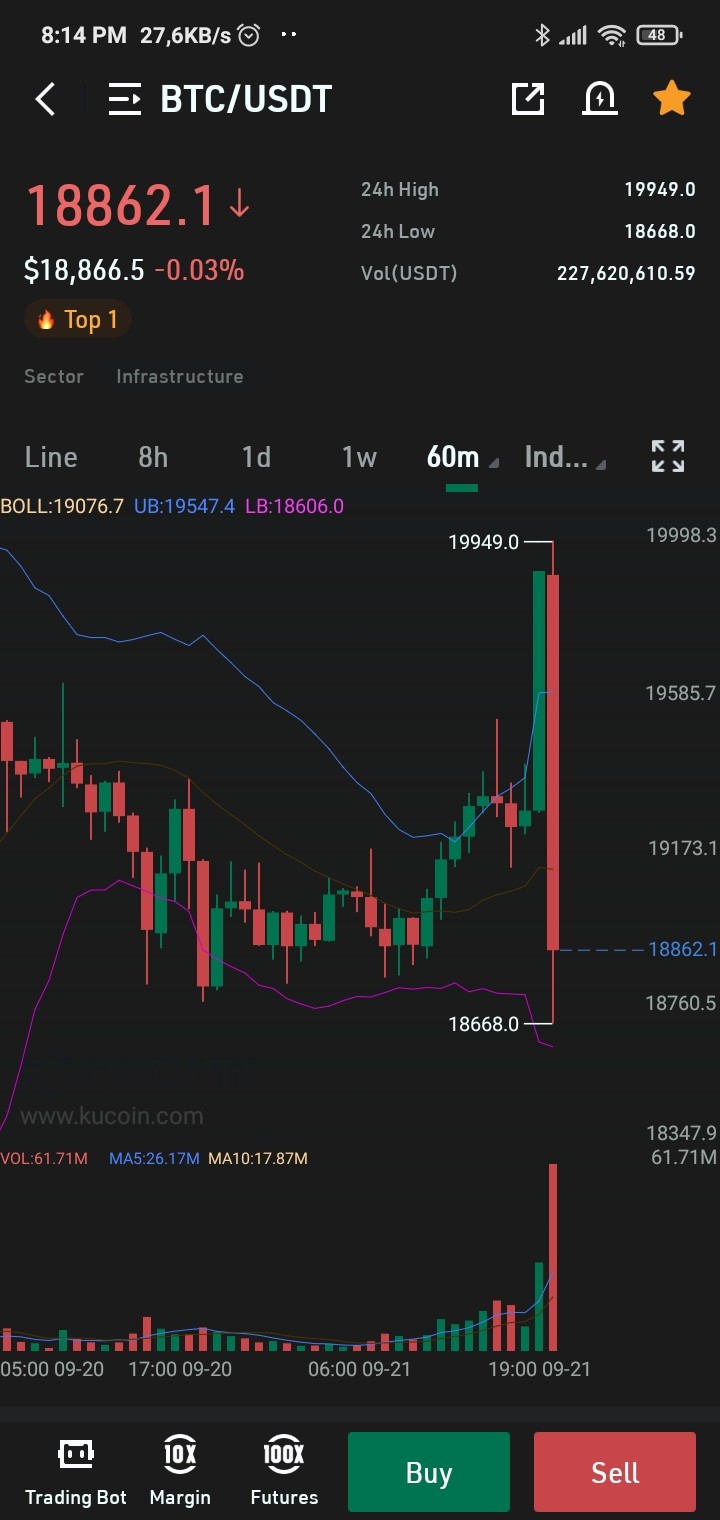Open the Infrastructure sector link

click(x=180, y=376)
